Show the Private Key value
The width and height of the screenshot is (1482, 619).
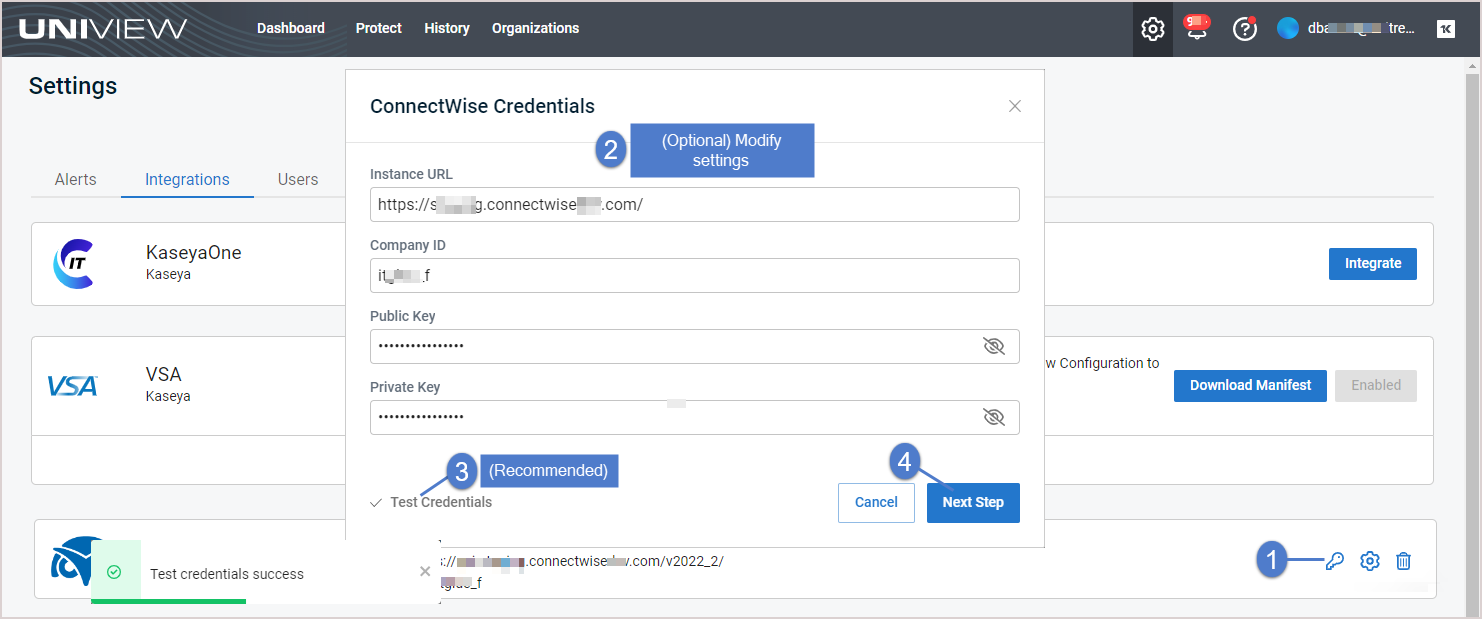993,417
